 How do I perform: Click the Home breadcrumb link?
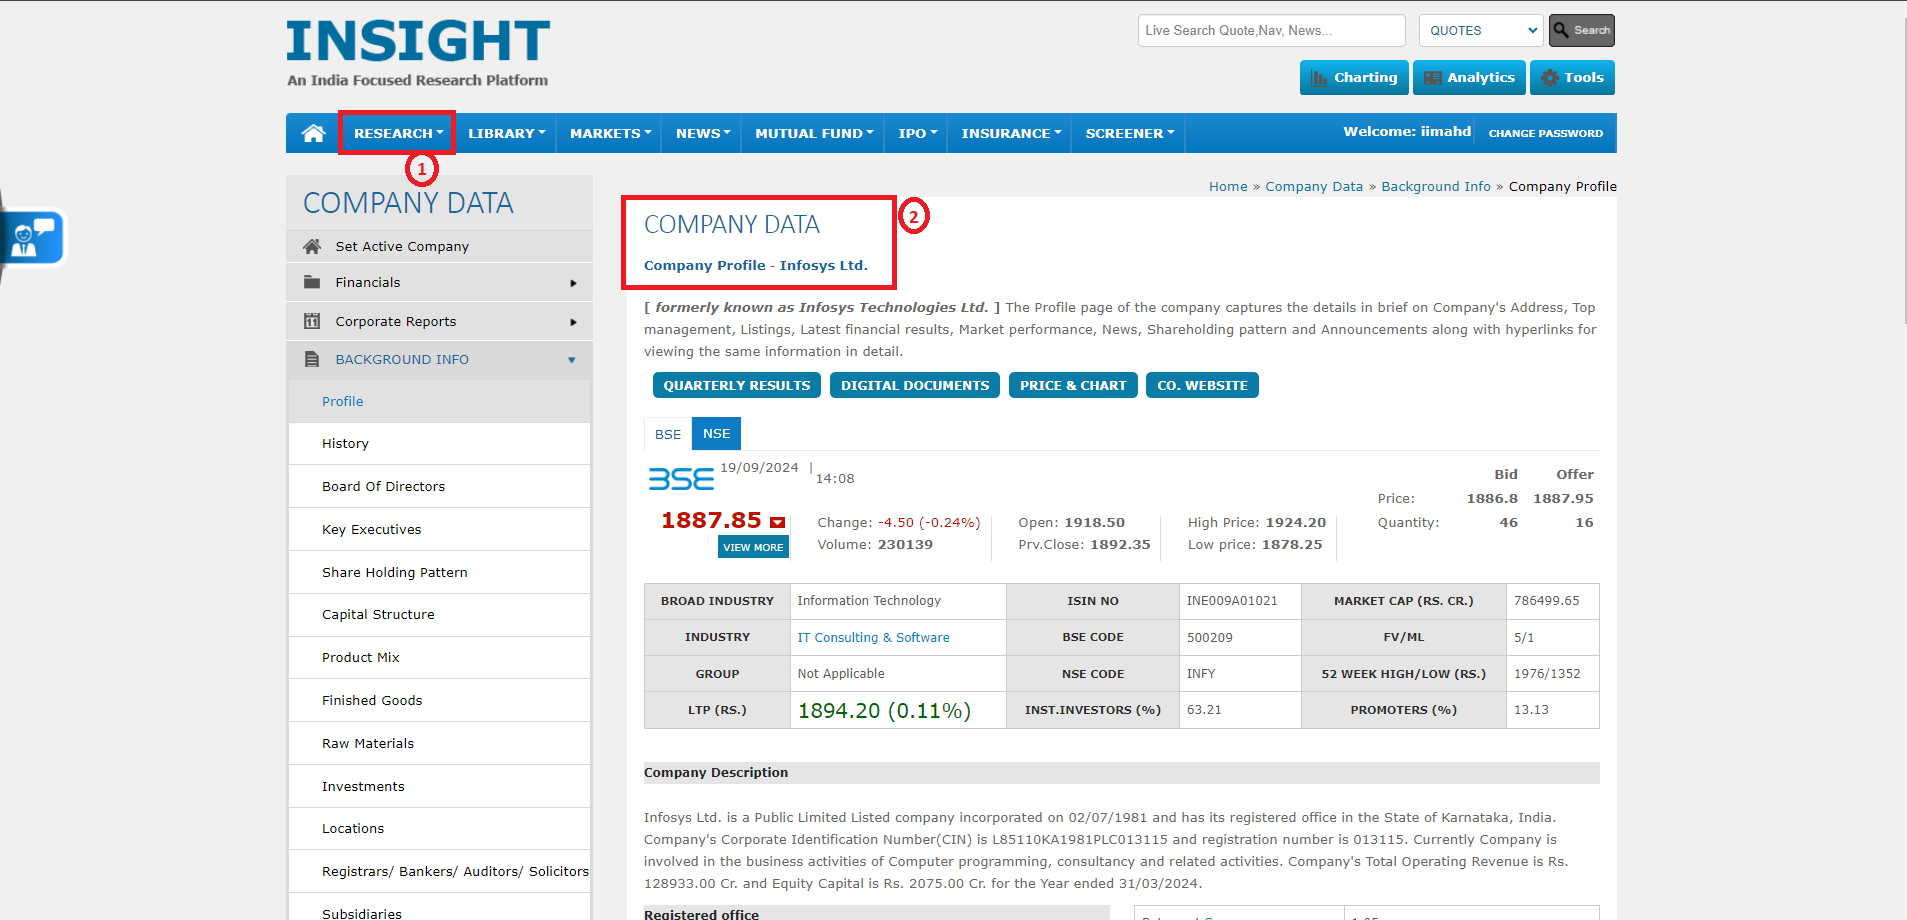pos(1228,187)
